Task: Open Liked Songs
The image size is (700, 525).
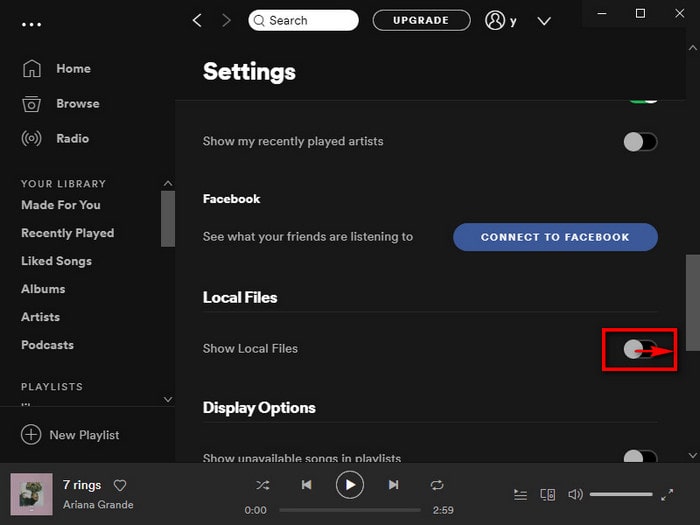Action: tap(56, 261)
